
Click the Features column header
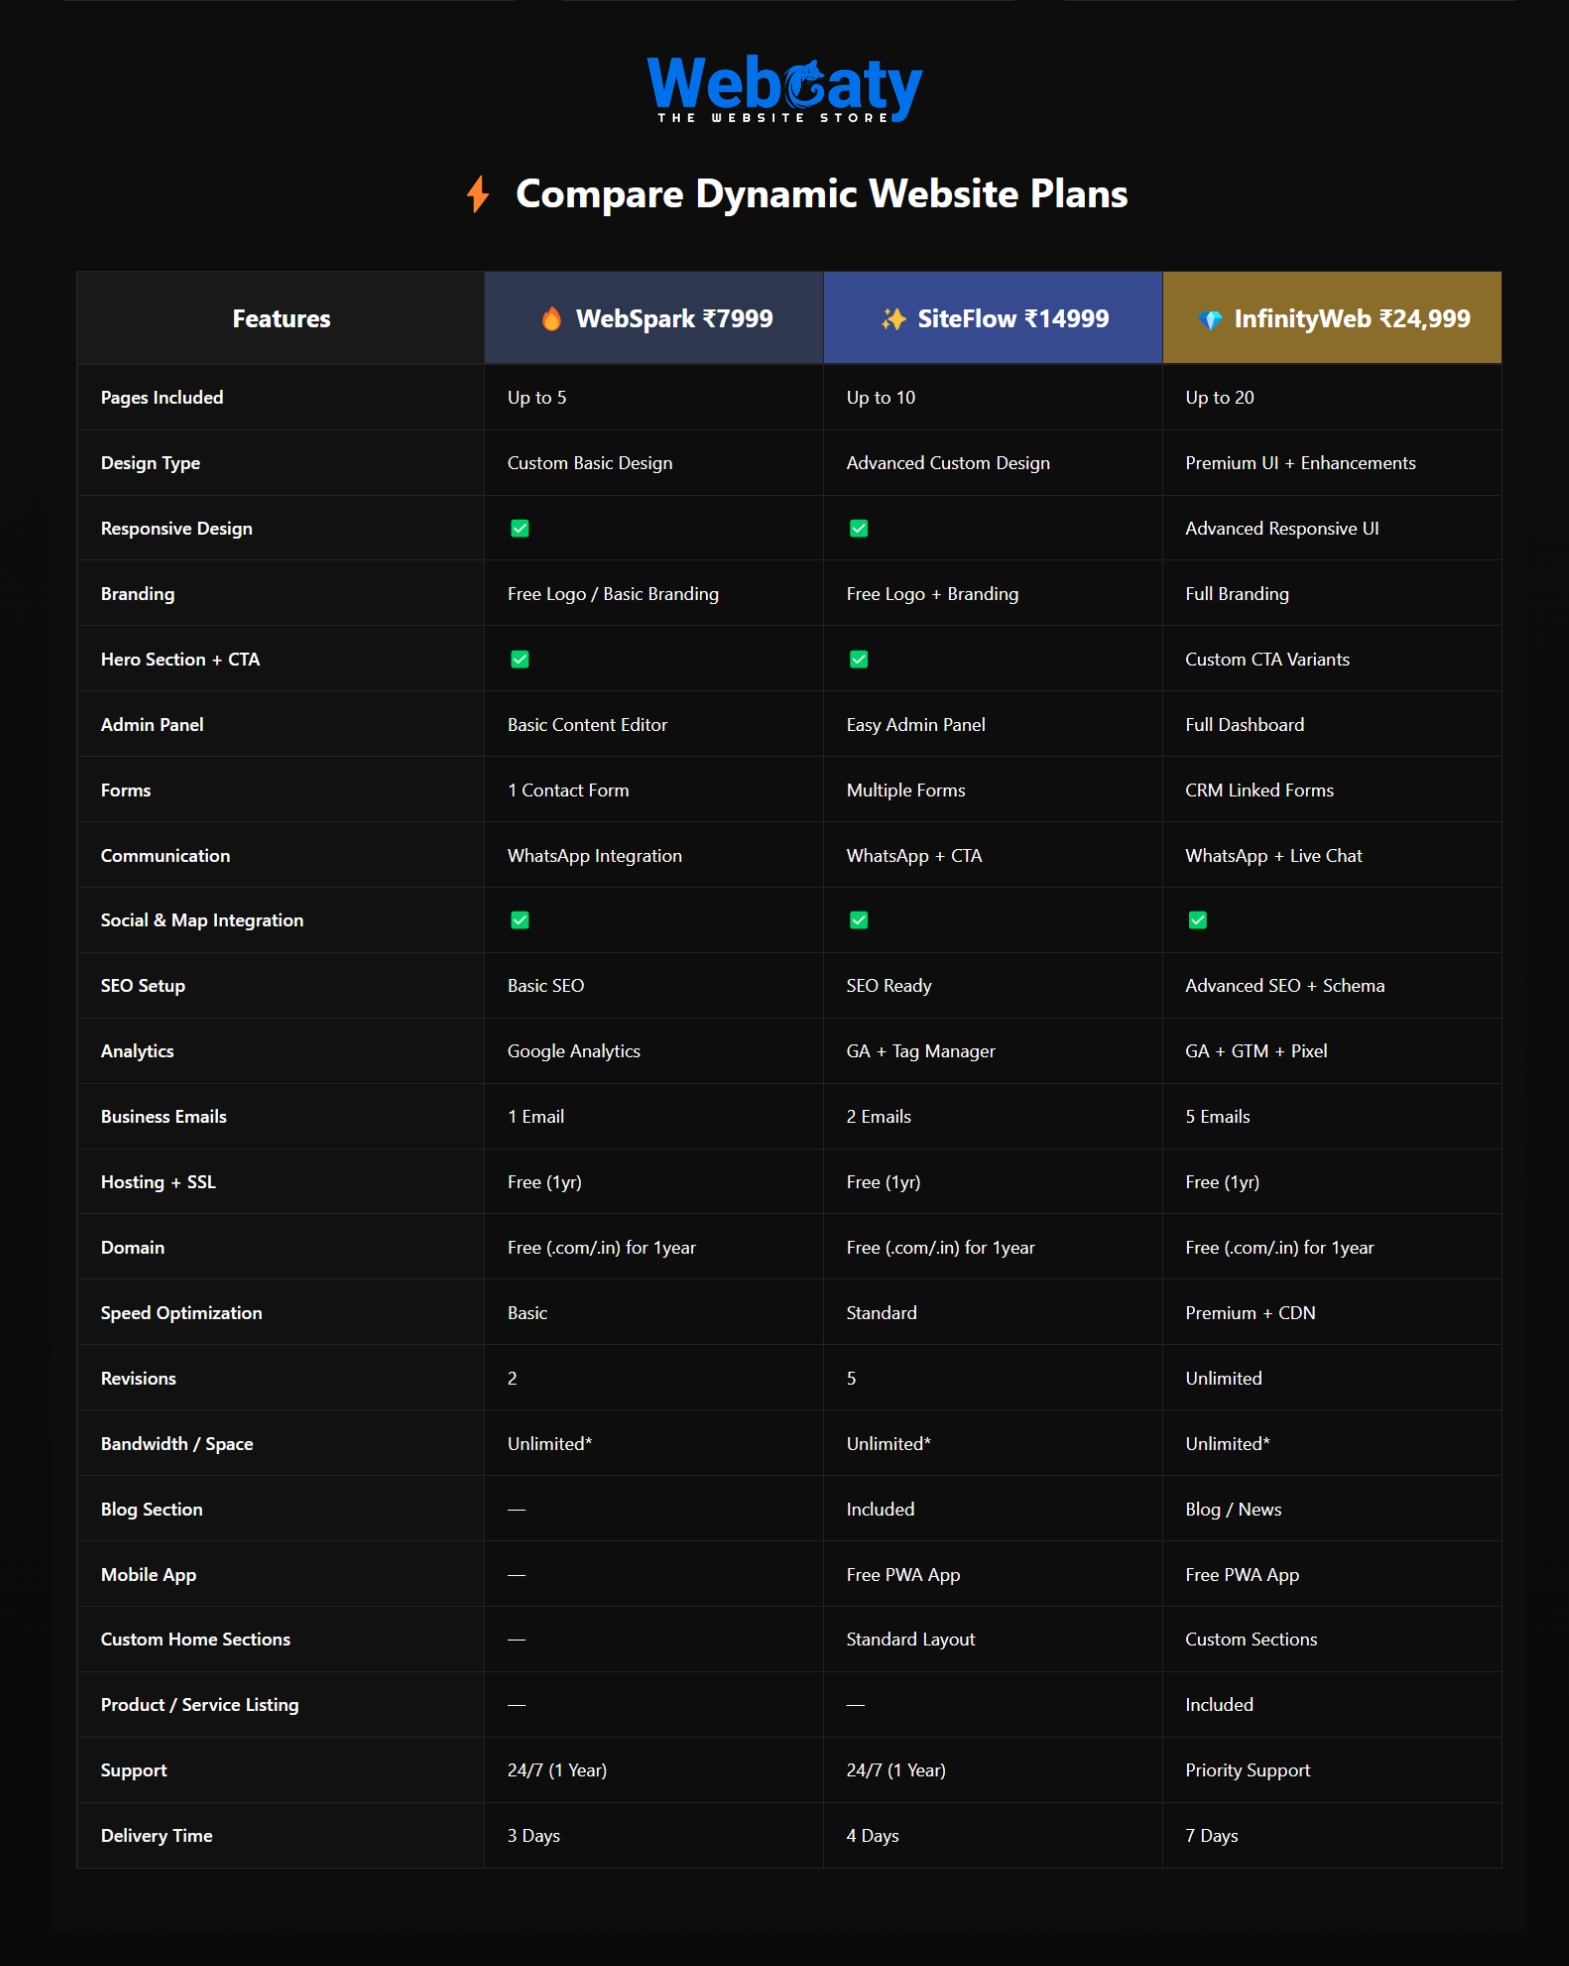[x=281, y=319]
